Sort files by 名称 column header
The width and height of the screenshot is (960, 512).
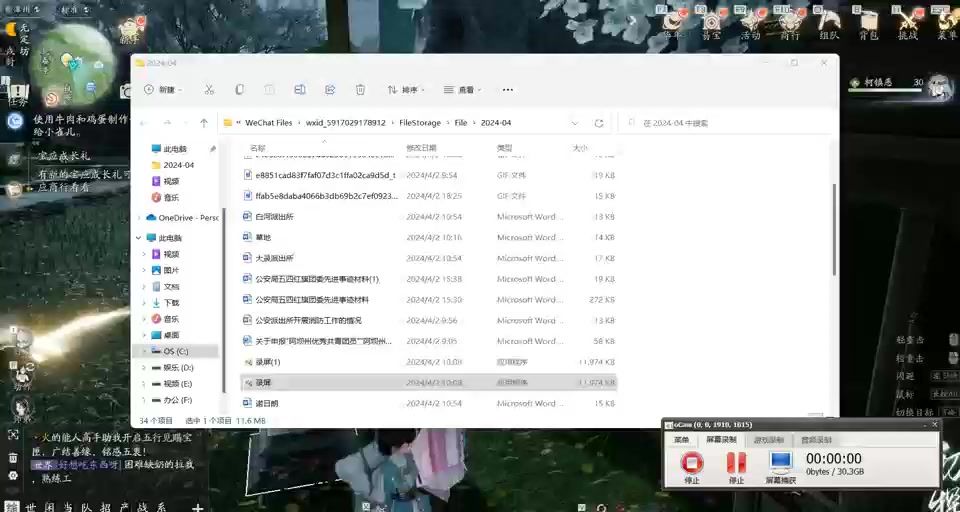[x=258, y=148]
